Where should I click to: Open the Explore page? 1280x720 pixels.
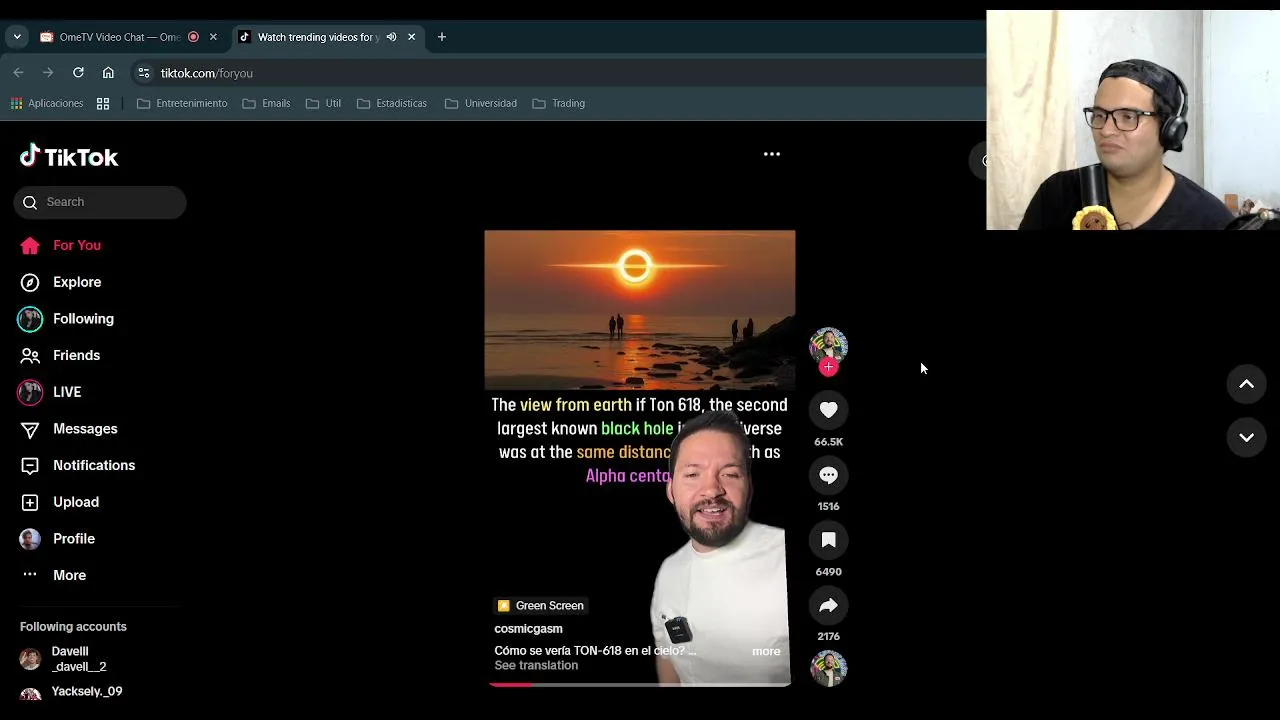[61, 282]
